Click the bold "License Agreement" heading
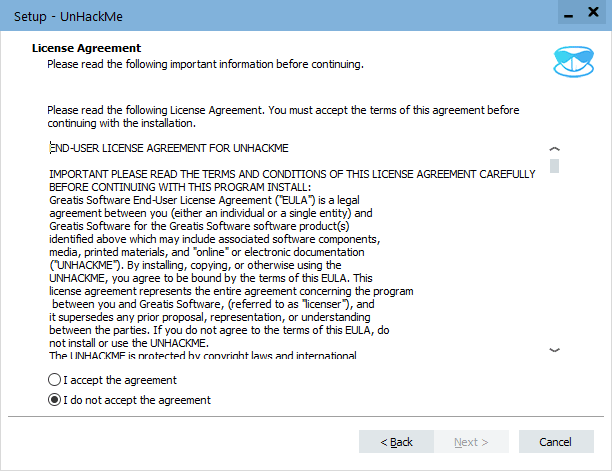 (86, 48)
